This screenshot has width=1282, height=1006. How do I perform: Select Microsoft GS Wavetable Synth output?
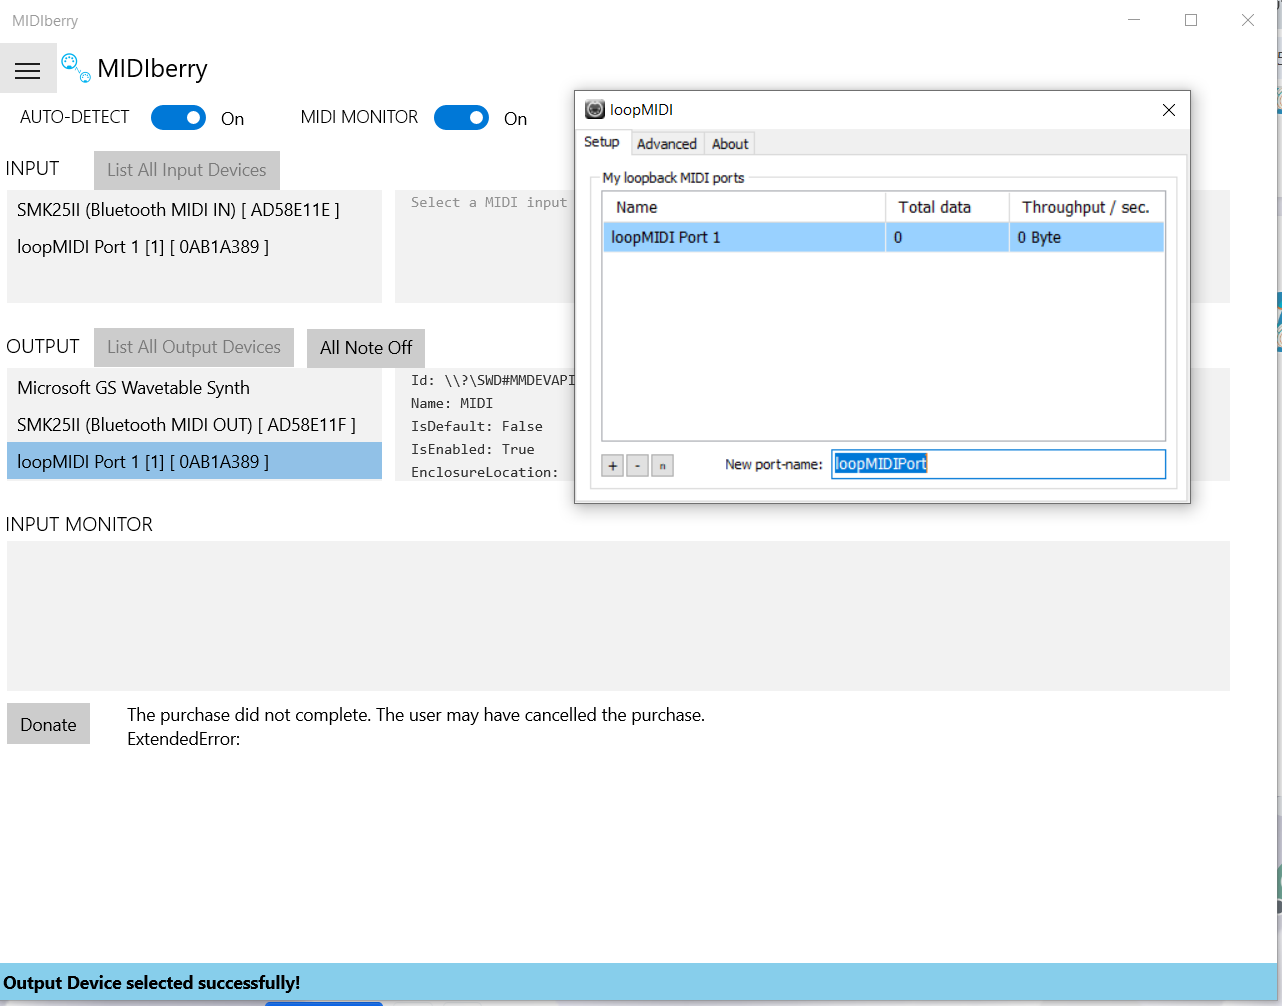tap(194, 388)
